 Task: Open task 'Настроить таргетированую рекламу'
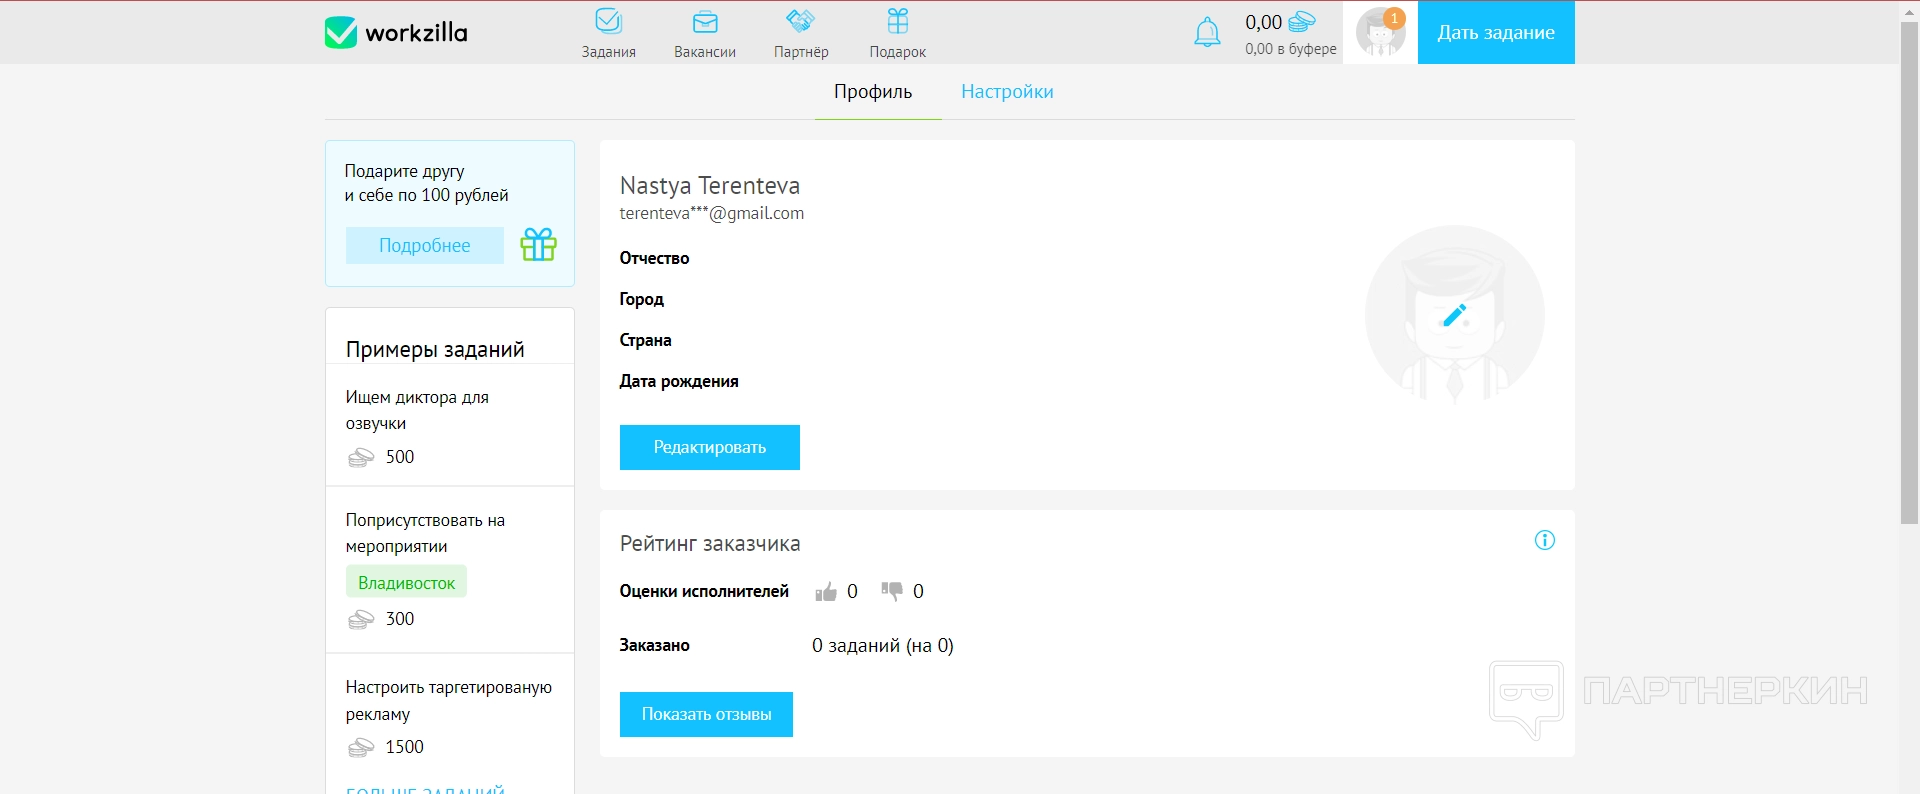pos(449,700)
